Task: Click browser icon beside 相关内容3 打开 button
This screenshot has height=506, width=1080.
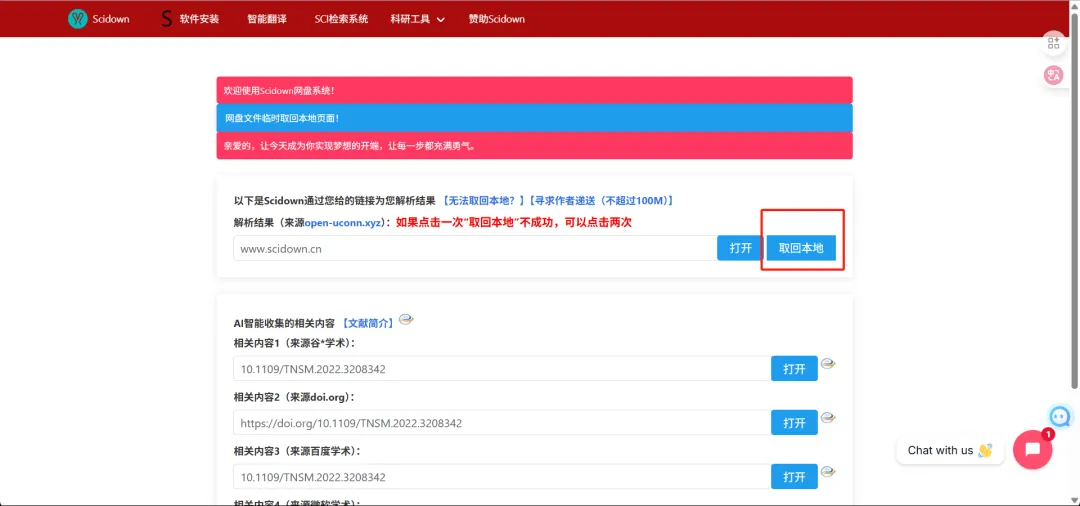Action: click(828, 472)
